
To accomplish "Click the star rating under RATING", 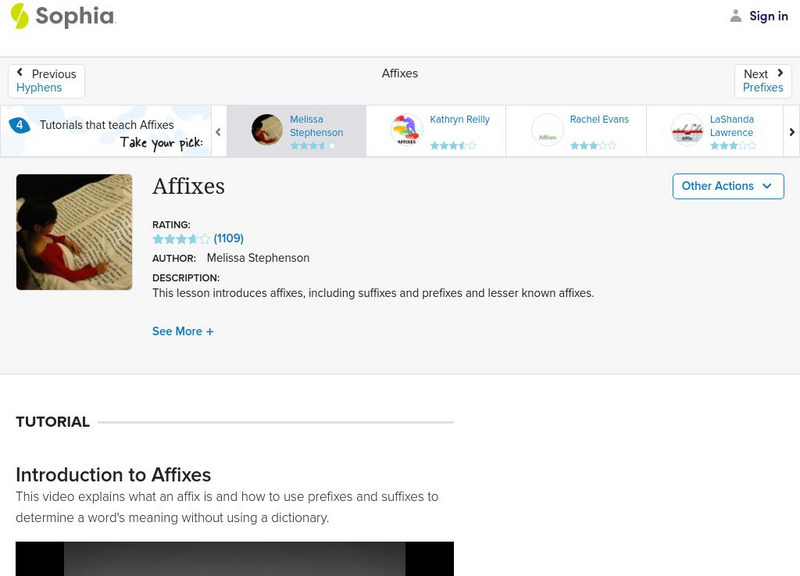I will pyautogui.click(x=181, y=239).
